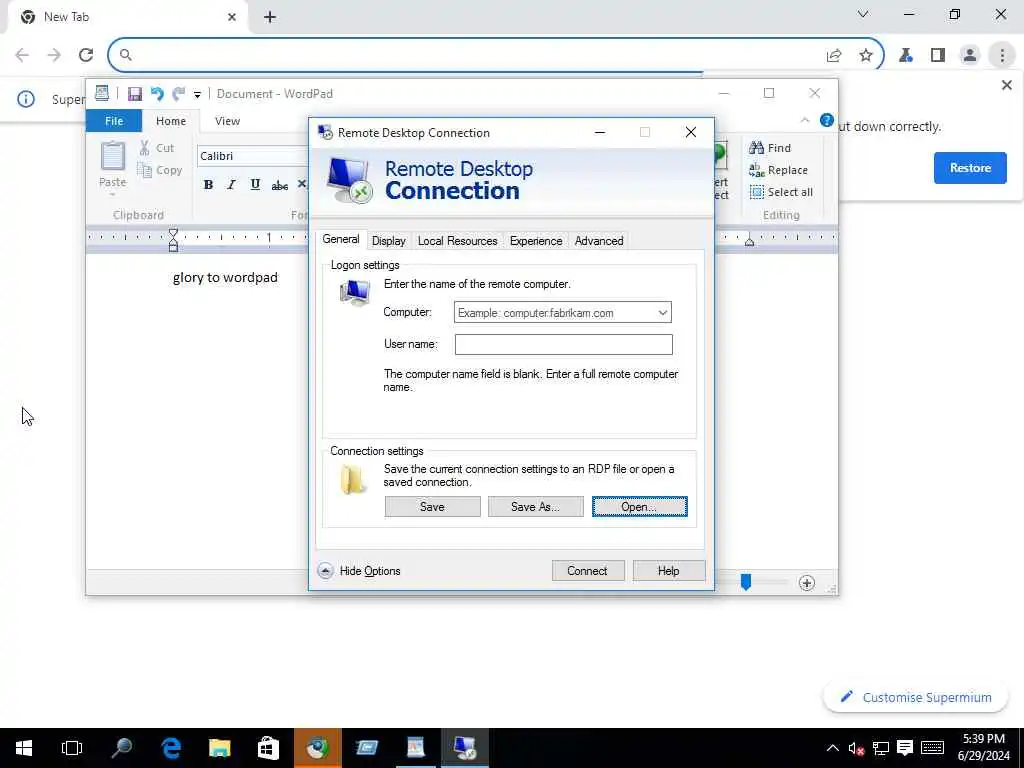This screenshot has width=1024, height=768.
Task: Click Connect in Remote Desktop Connection
Action: click(x=588, y=571)
